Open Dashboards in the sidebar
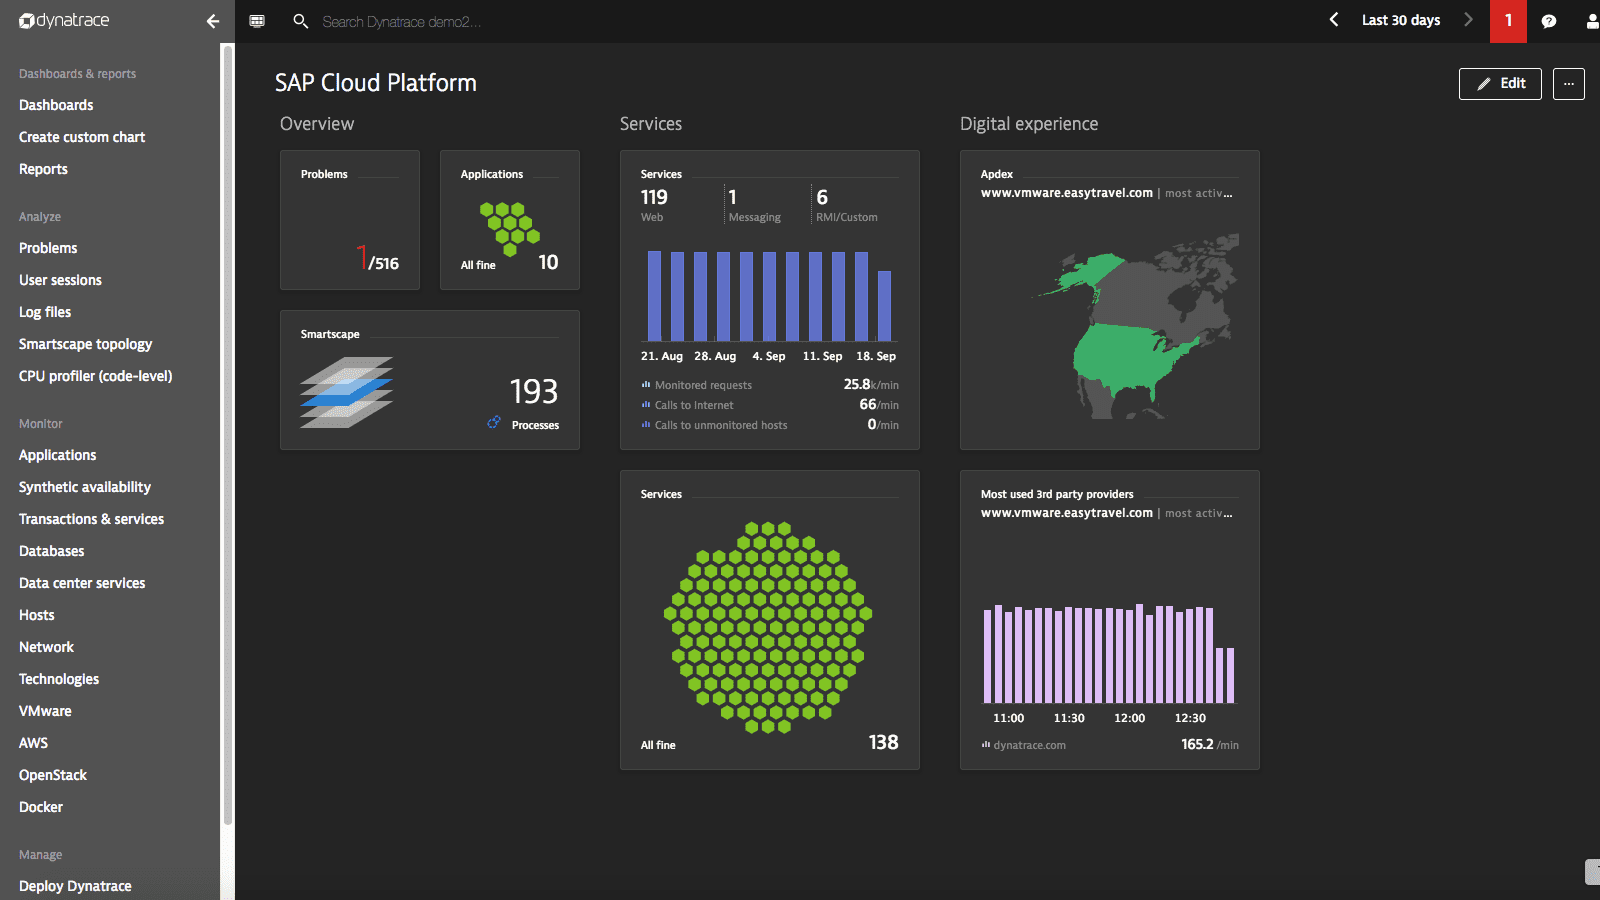The image size is (1600, 900). point(56,105)
